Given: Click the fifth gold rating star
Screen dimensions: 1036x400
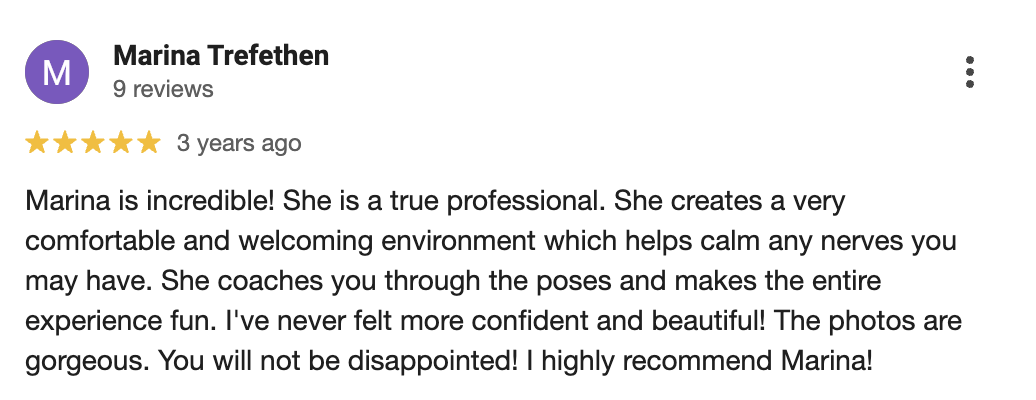Looking at the screenshot, I should [x=149, y=142].
